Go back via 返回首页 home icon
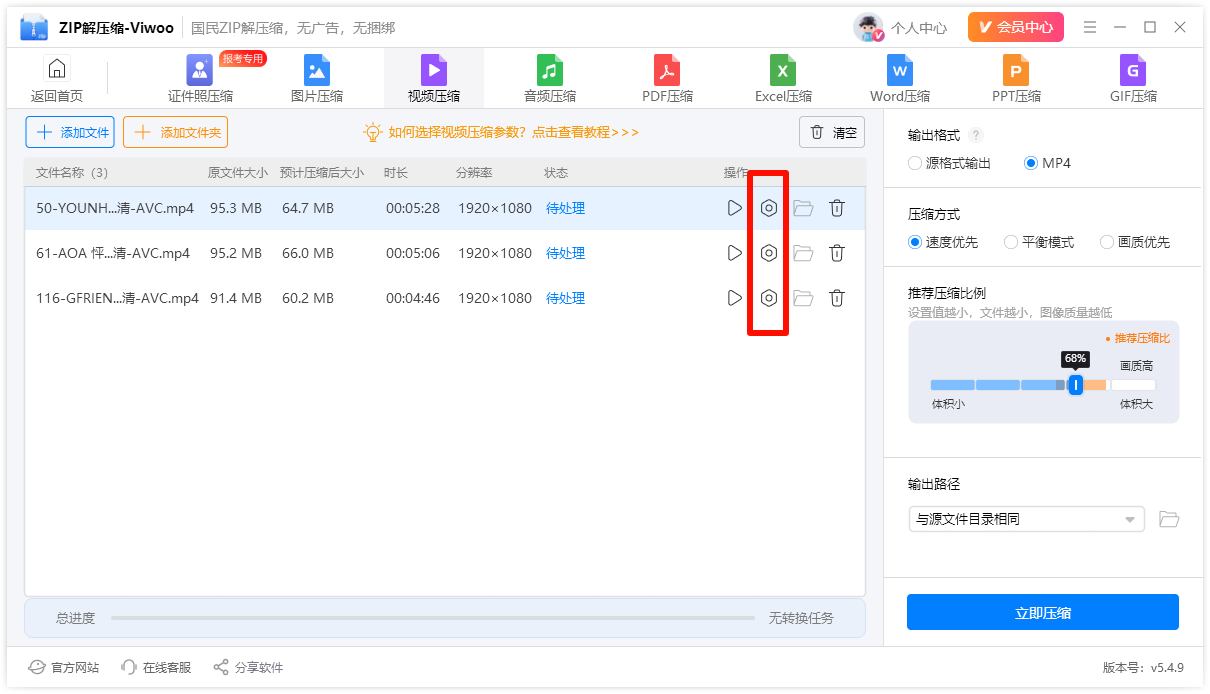The height and width of the screenshot is (694, 1210). click(57, 79)
